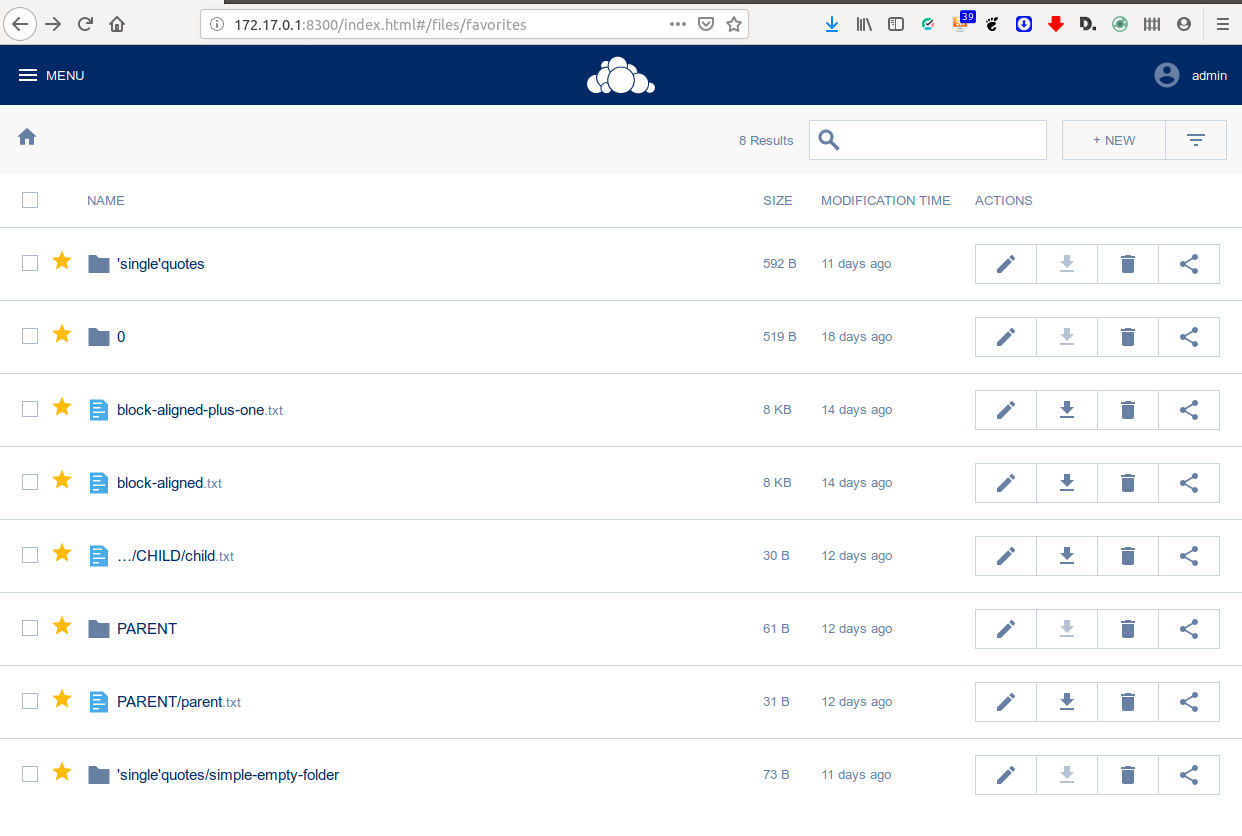Bookmark this page with star icon
1242x836 pixels.
coord(734,24)
